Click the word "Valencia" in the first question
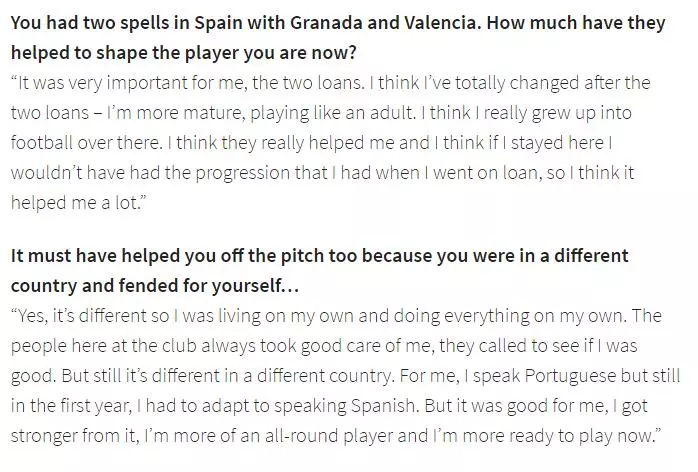 point(442,22)
